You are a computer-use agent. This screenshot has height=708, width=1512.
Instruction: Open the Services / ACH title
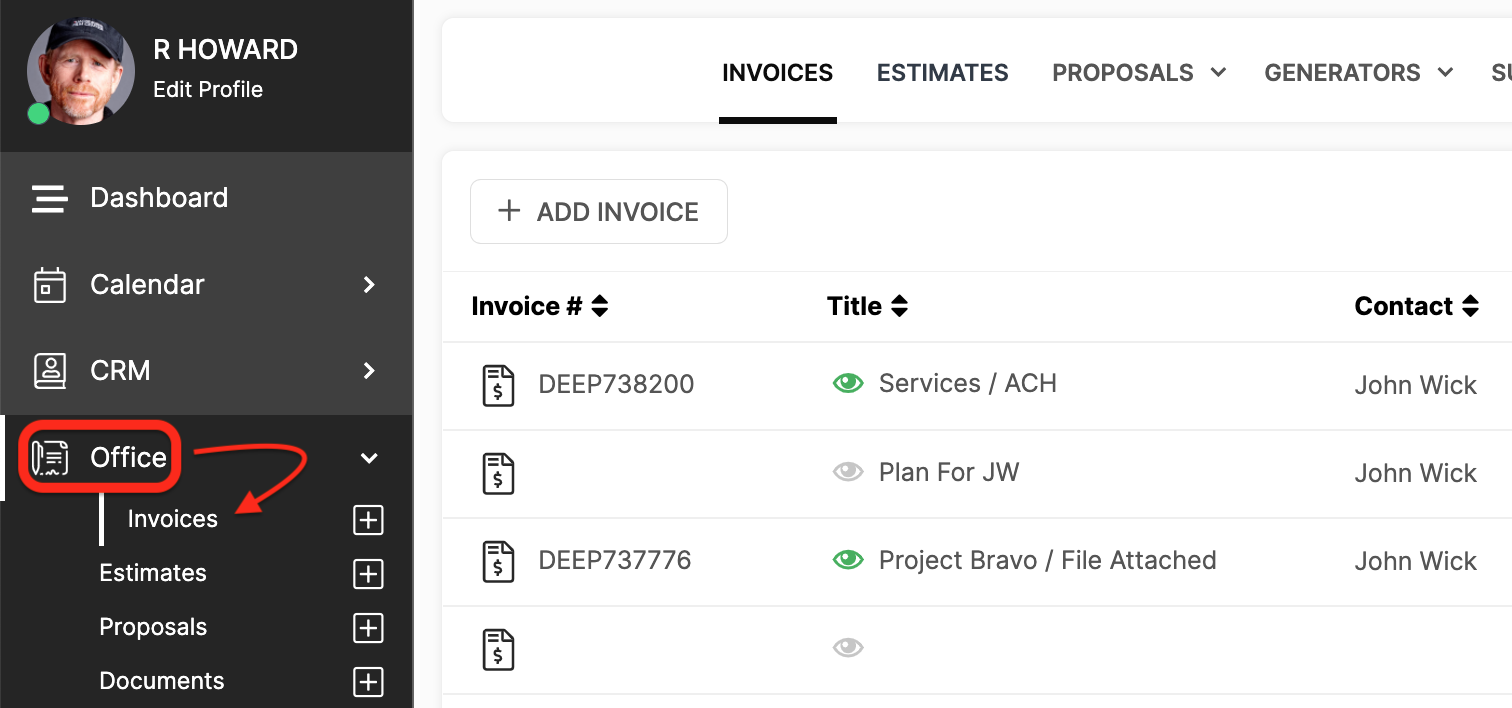tap(968, 383)
